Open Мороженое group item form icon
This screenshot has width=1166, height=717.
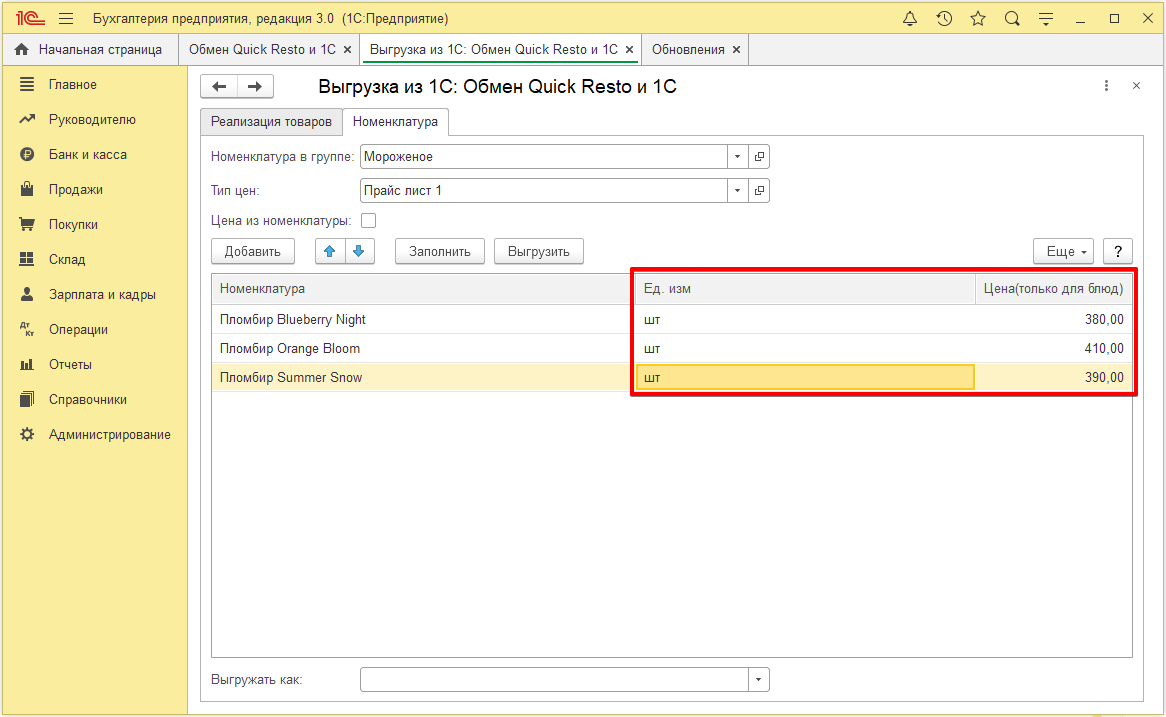[759, 157]
